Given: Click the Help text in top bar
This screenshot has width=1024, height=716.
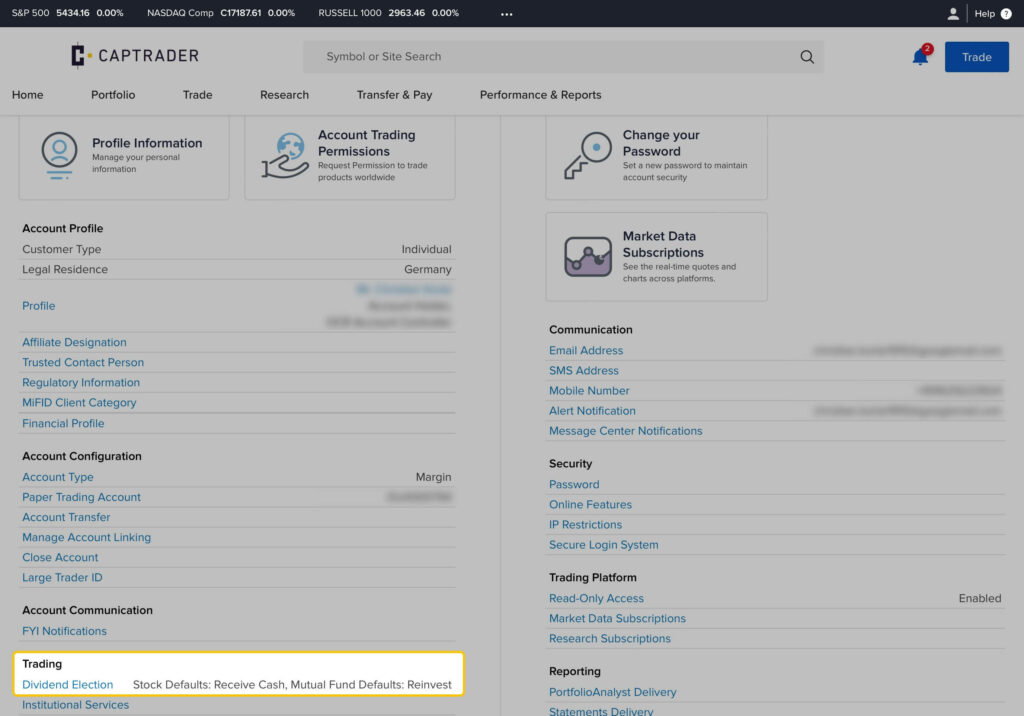Looking at the screenshot, I should [984, 14].
